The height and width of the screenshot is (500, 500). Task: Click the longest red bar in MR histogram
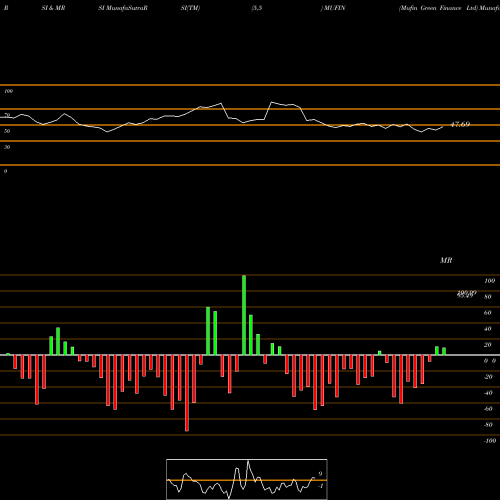pyautogui.click(x=187, y=393)
